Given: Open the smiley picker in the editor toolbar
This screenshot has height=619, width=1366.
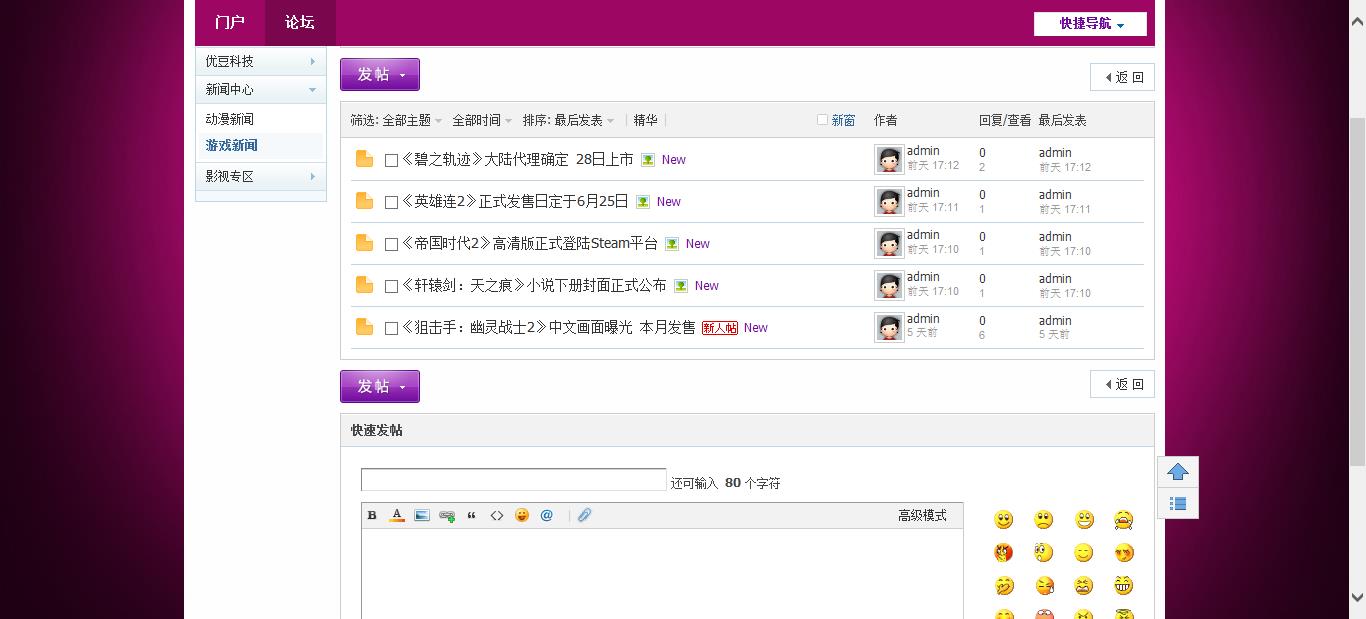Looking at the screenshot, I should (522, 516).
